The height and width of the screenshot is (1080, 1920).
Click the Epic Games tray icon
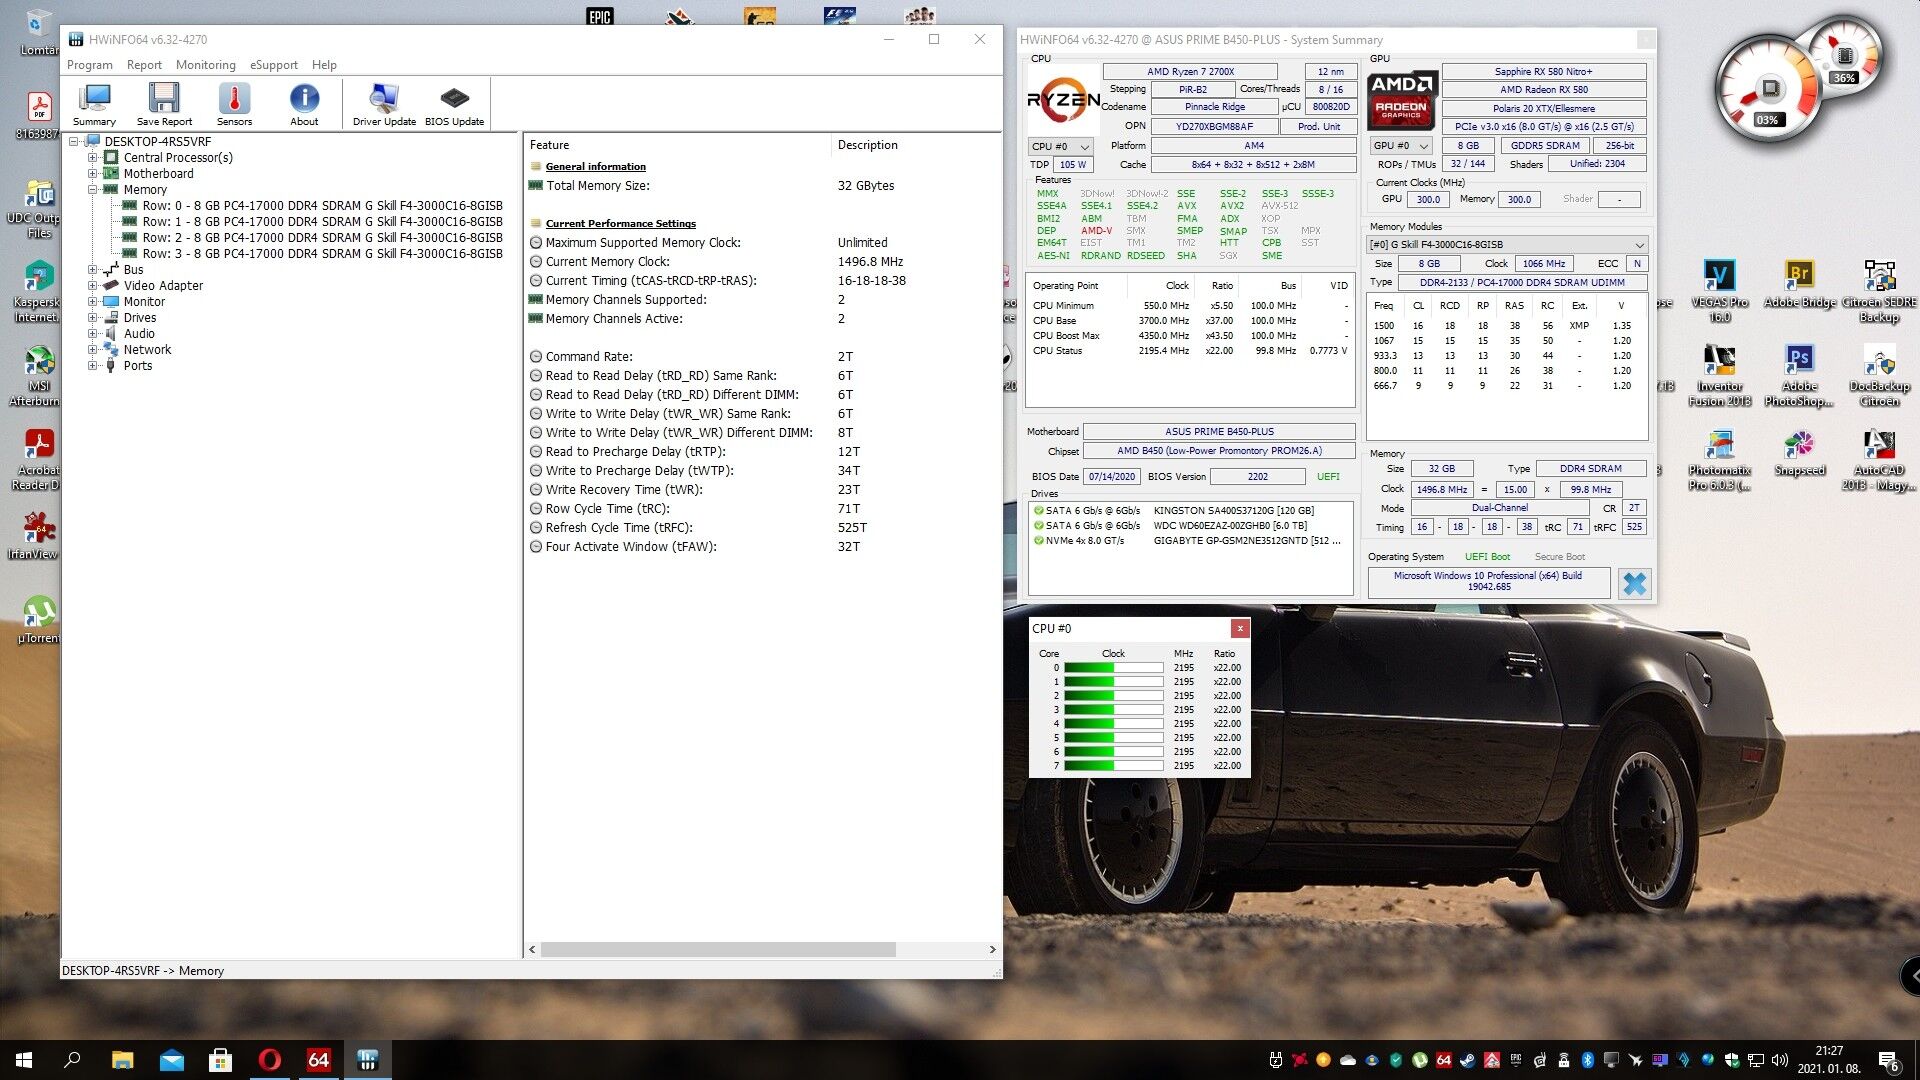tap(1515, 1060)
